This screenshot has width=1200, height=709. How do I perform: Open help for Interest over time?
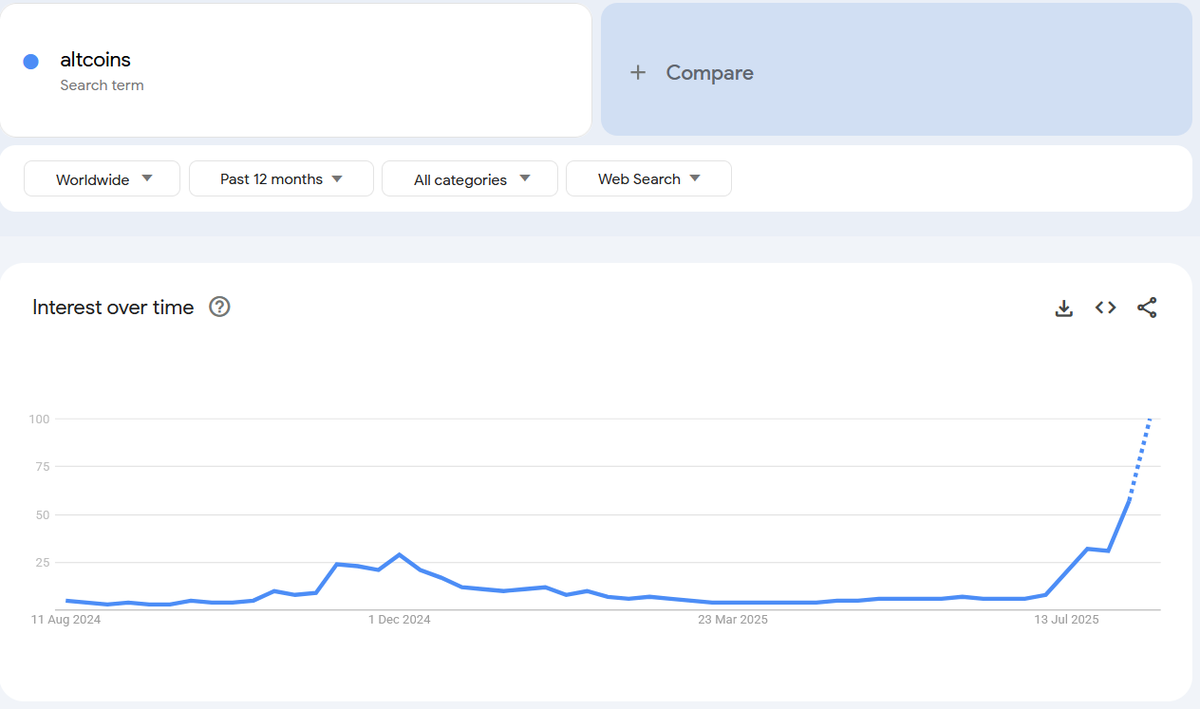click(220, 307)
